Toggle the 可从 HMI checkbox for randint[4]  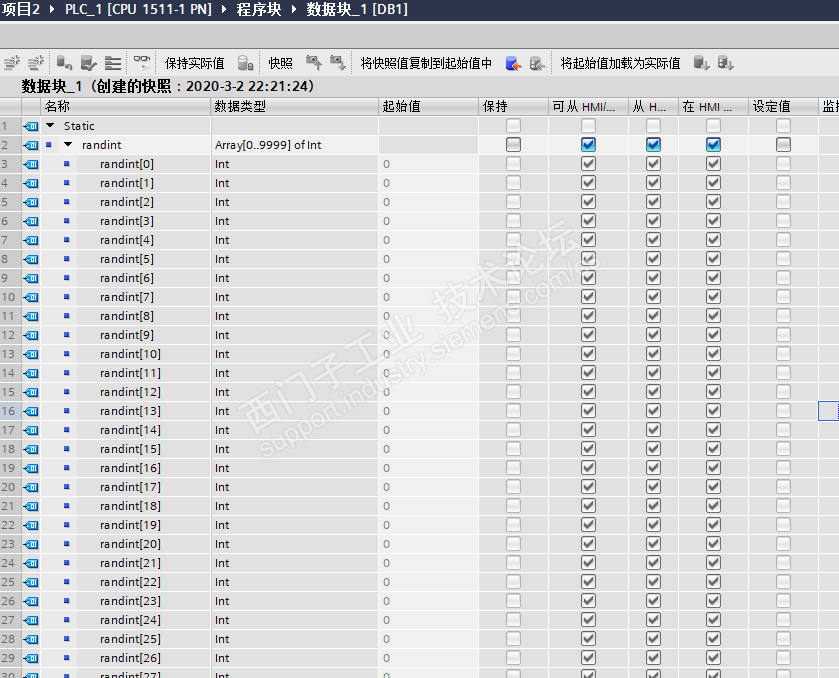tap(588, 240)
